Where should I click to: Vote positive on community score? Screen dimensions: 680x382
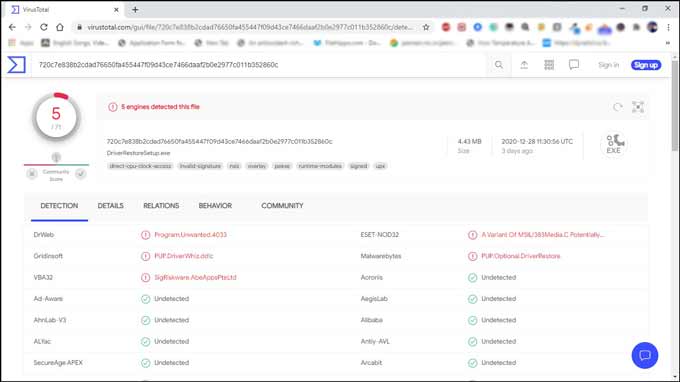click(81, 174)
